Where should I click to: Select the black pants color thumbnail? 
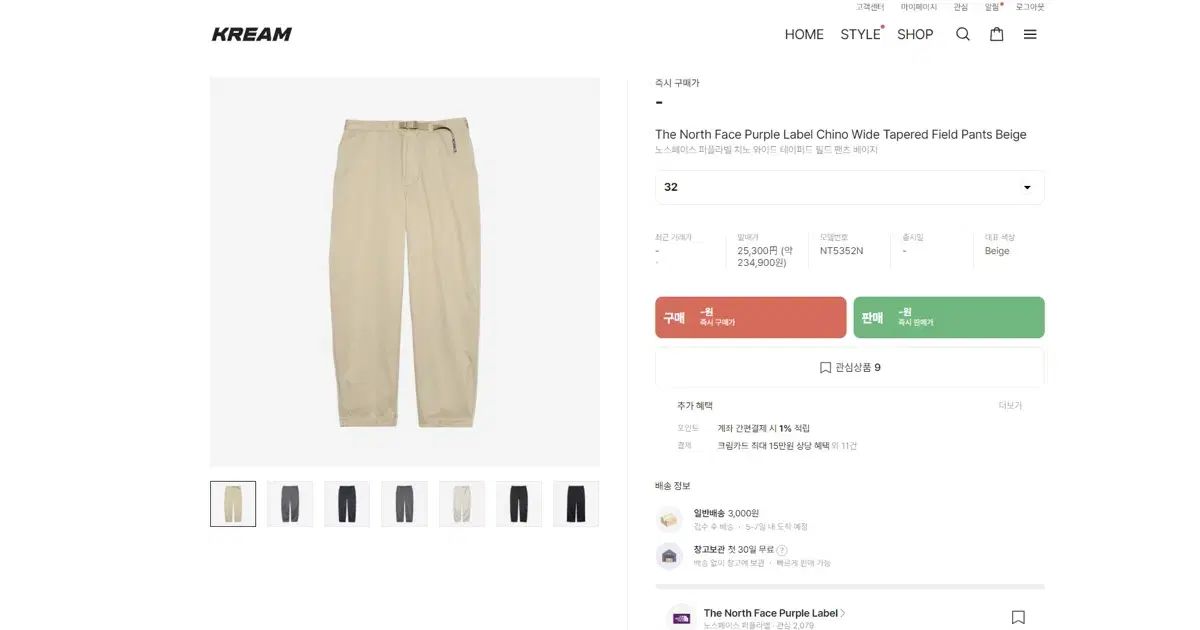pos(576,504)
